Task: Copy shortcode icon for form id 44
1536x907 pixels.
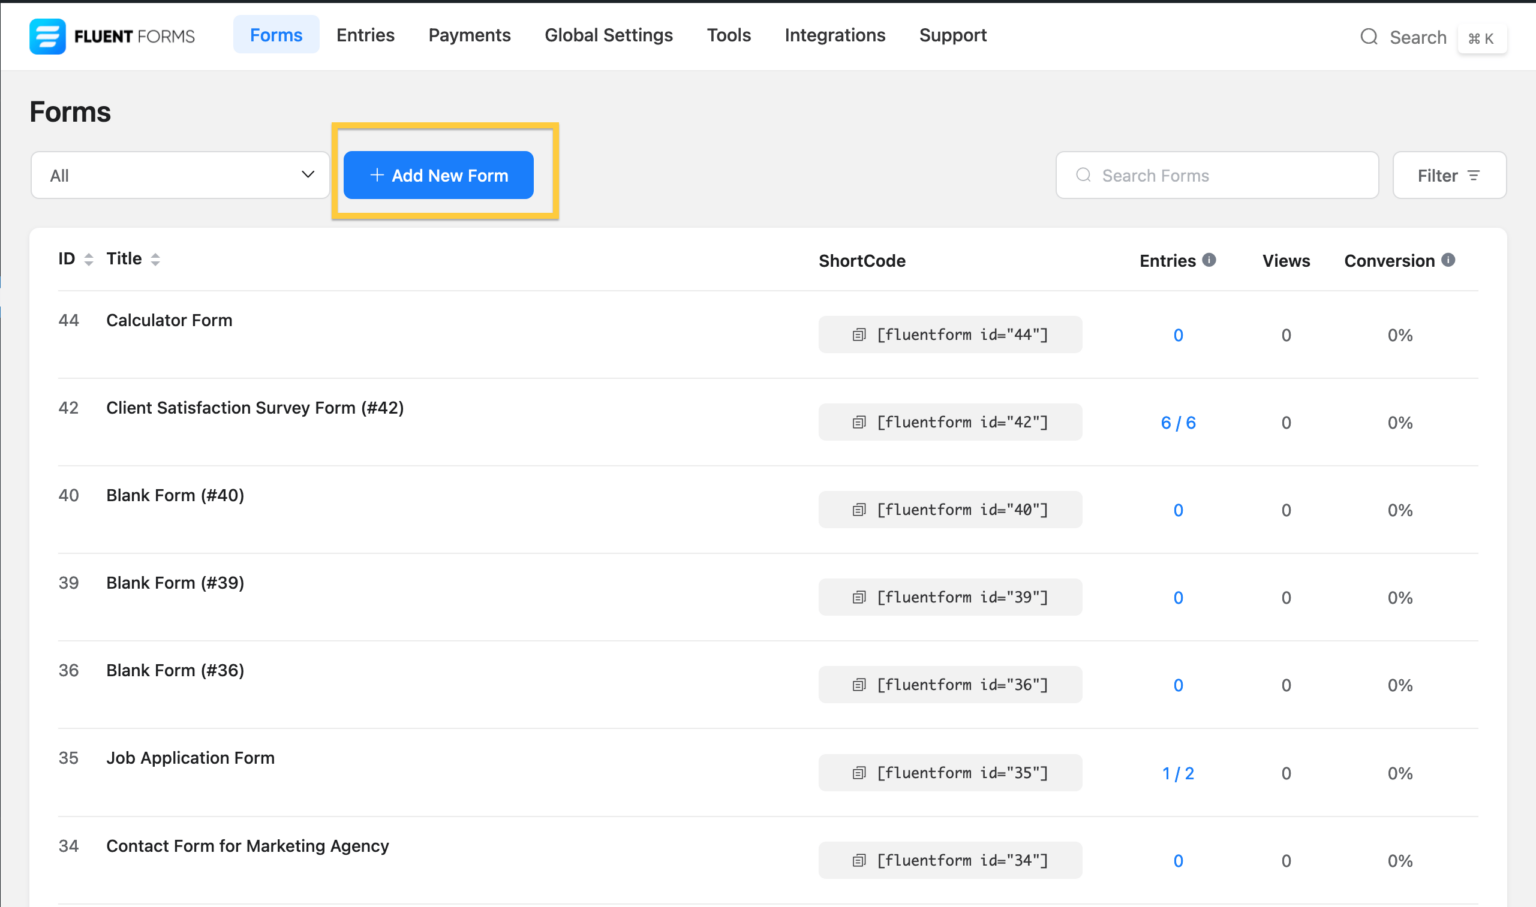Action: (858, 335)
